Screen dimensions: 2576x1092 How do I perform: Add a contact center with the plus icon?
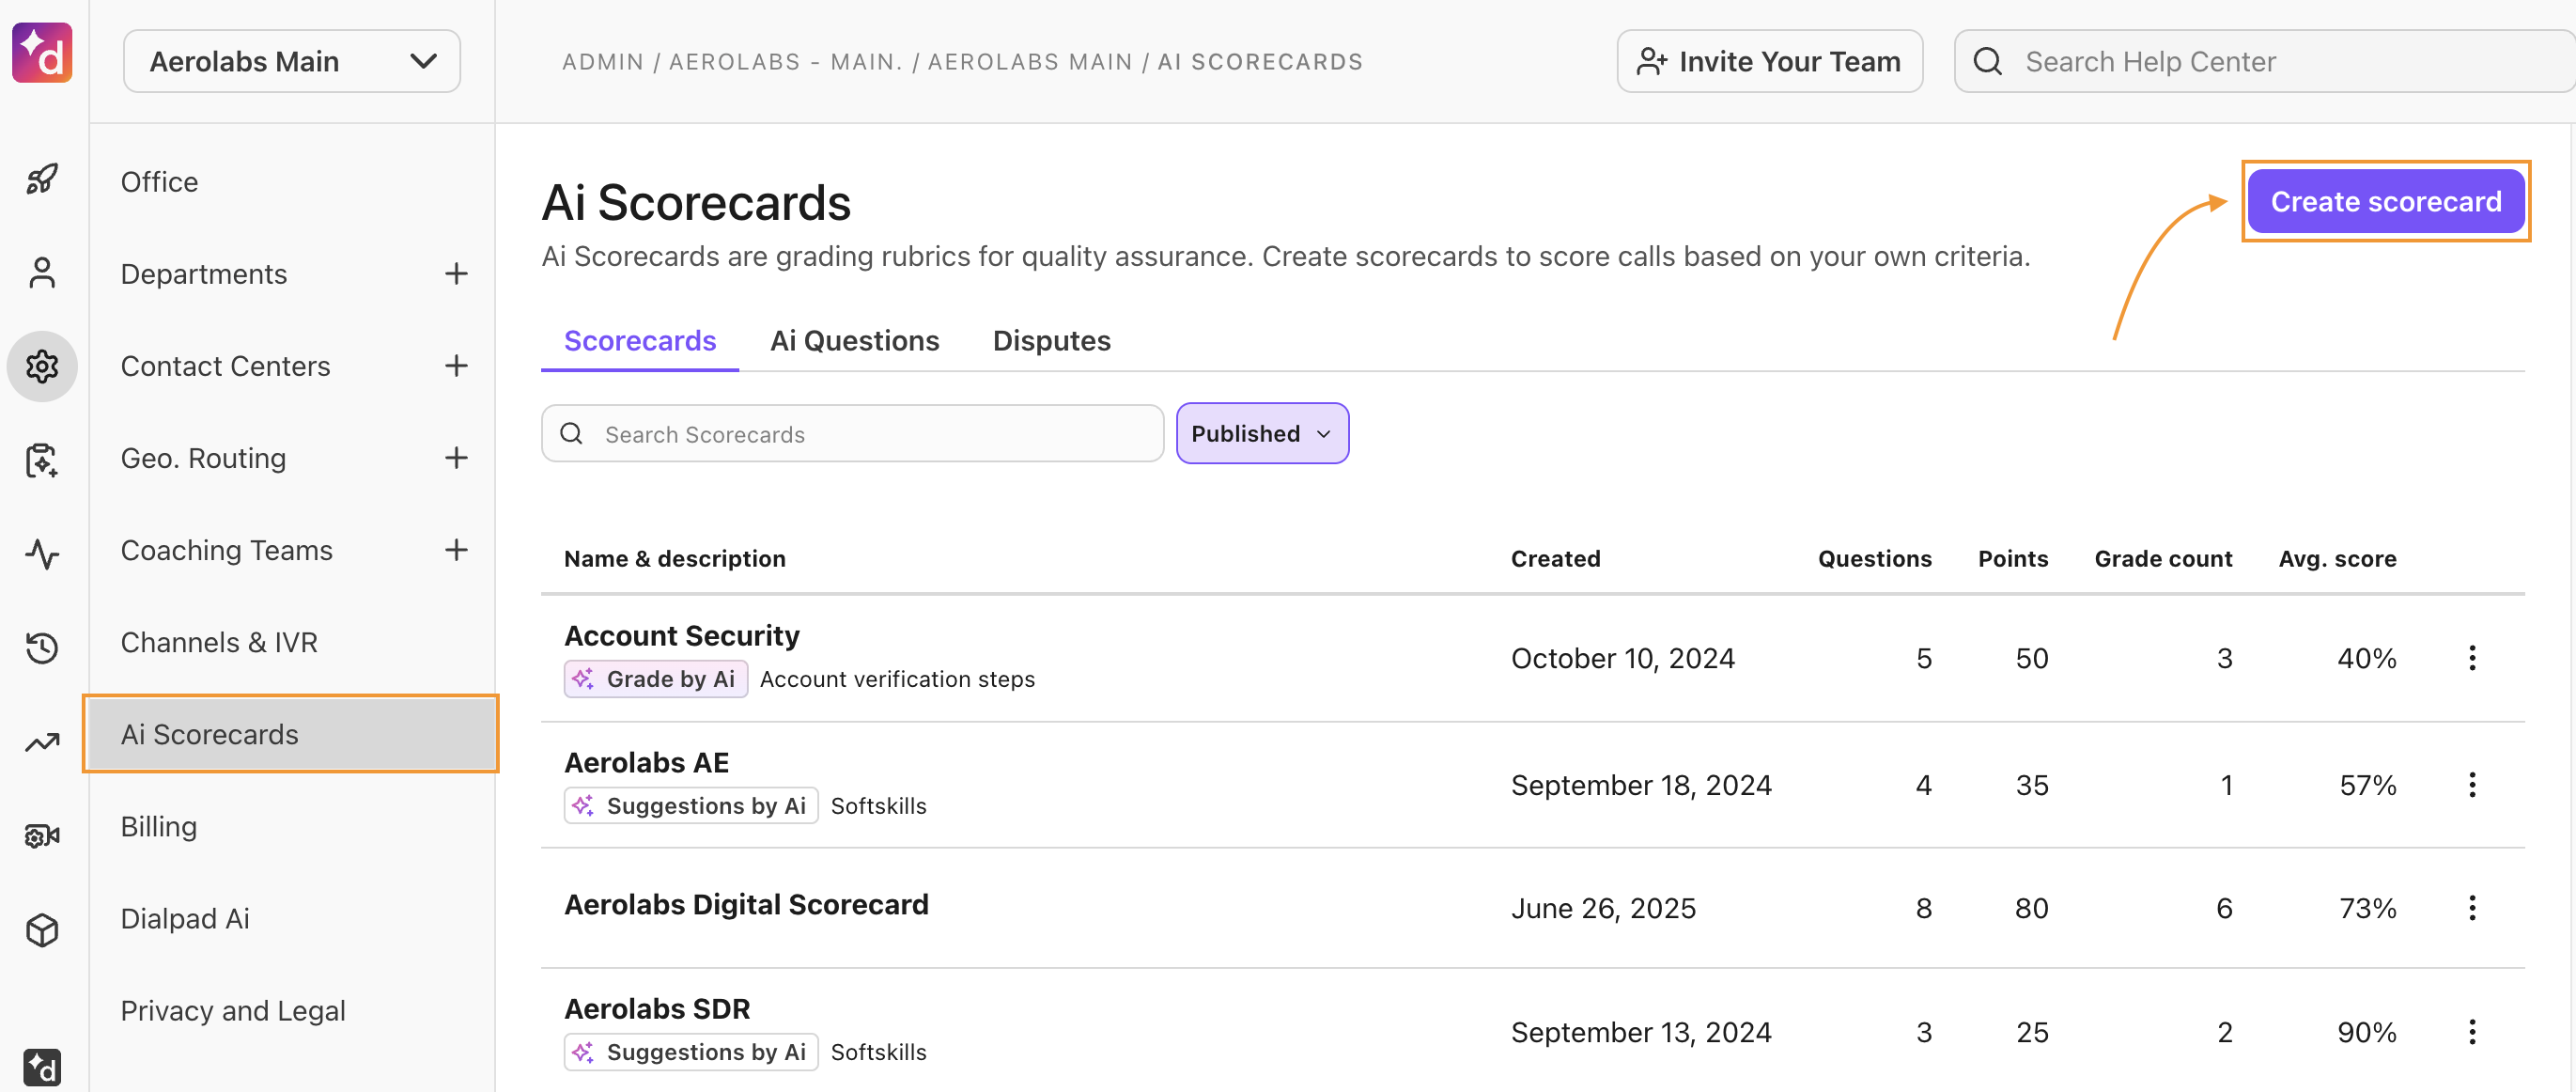456,366
